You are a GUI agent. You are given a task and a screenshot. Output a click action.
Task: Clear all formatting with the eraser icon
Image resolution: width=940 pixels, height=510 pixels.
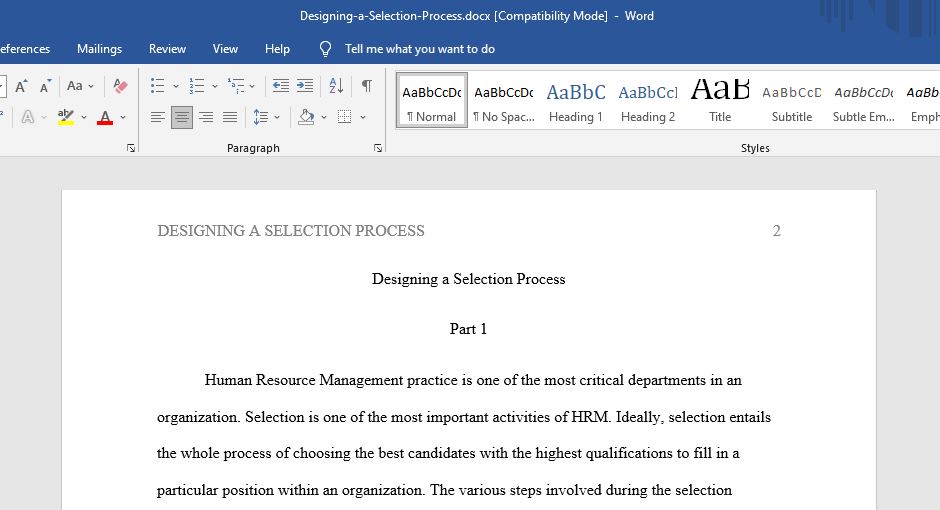point(120,86)
